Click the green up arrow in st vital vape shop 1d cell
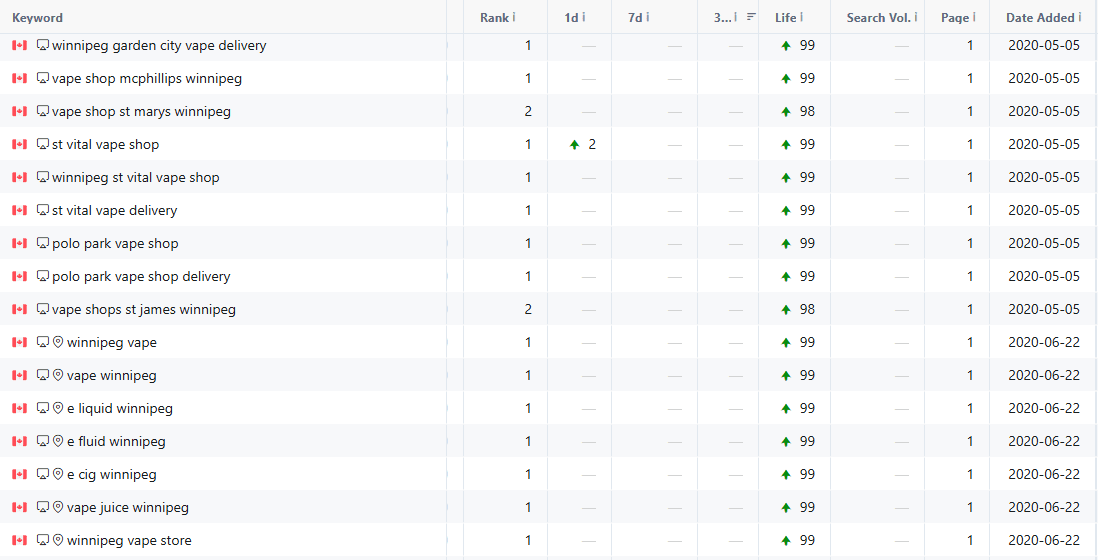 [574, 144]
